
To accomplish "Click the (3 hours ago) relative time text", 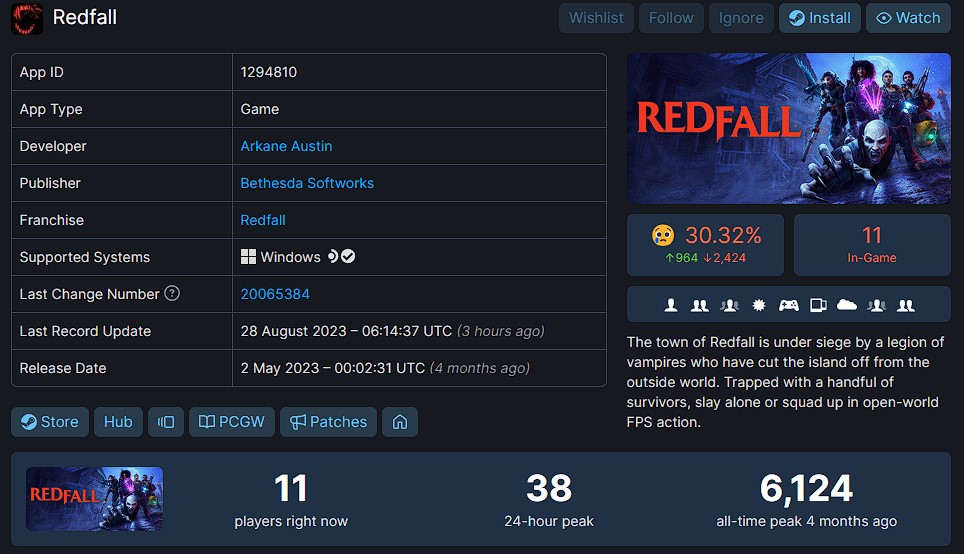I will click(x=500, y=331).
